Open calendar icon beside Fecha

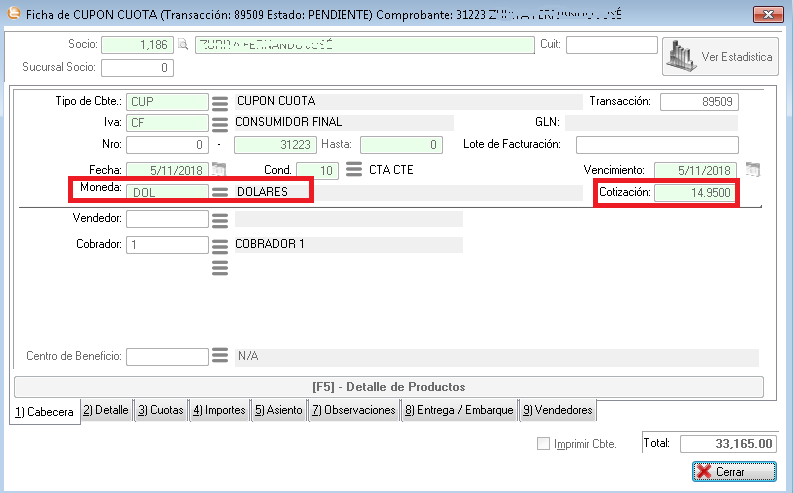pos(220,169)
